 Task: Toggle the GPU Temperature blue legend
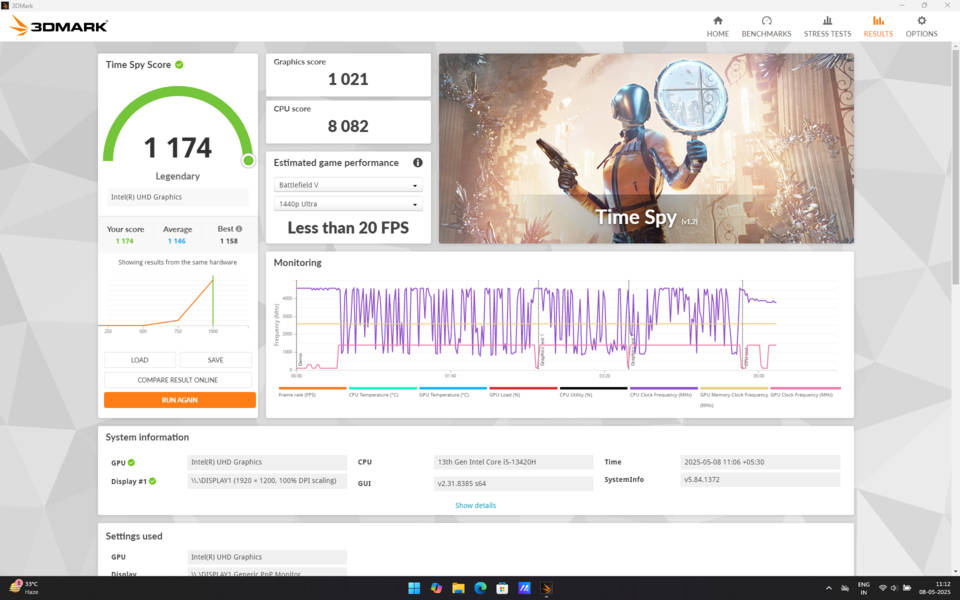tap(452, 392)
